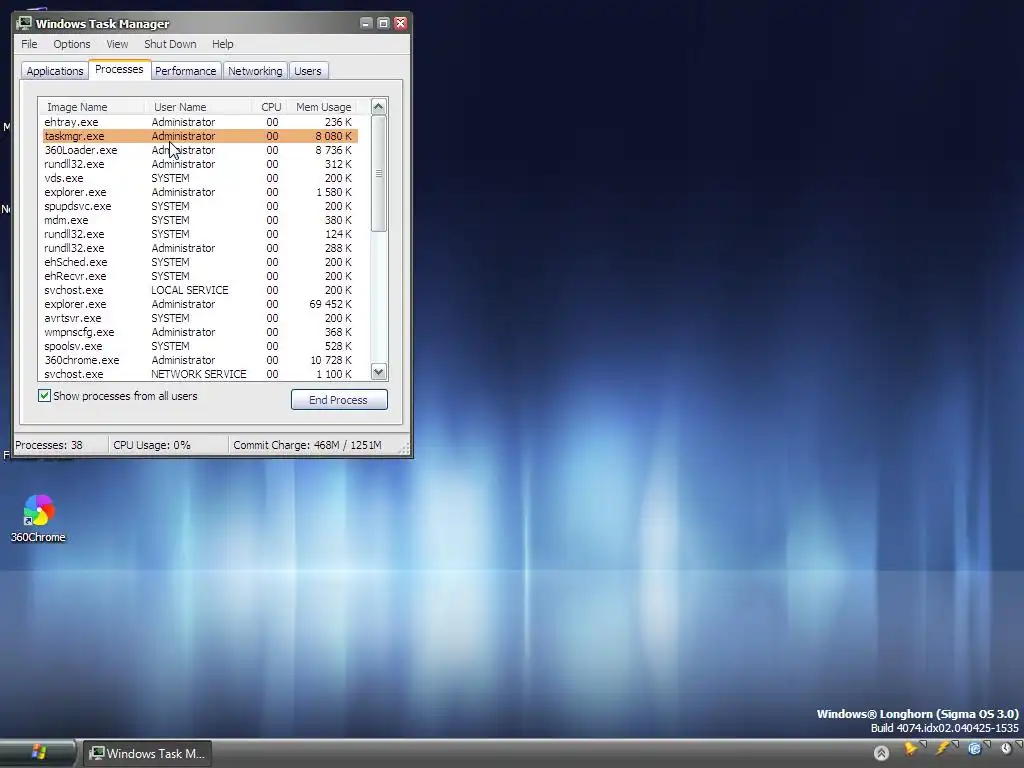Open the Options menu
Viewport: 1024px width, 768px height.
click(72, 44)
